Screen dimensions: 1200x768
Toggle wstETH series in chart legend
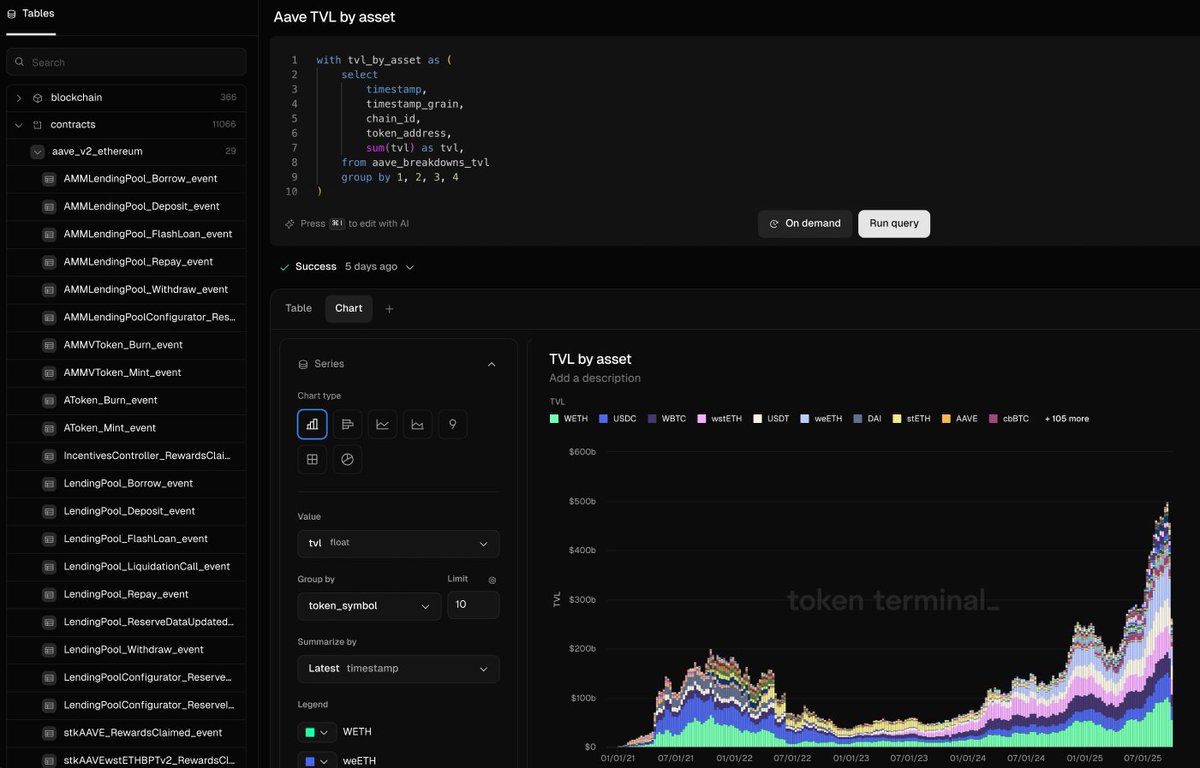[x=720, y=419]
